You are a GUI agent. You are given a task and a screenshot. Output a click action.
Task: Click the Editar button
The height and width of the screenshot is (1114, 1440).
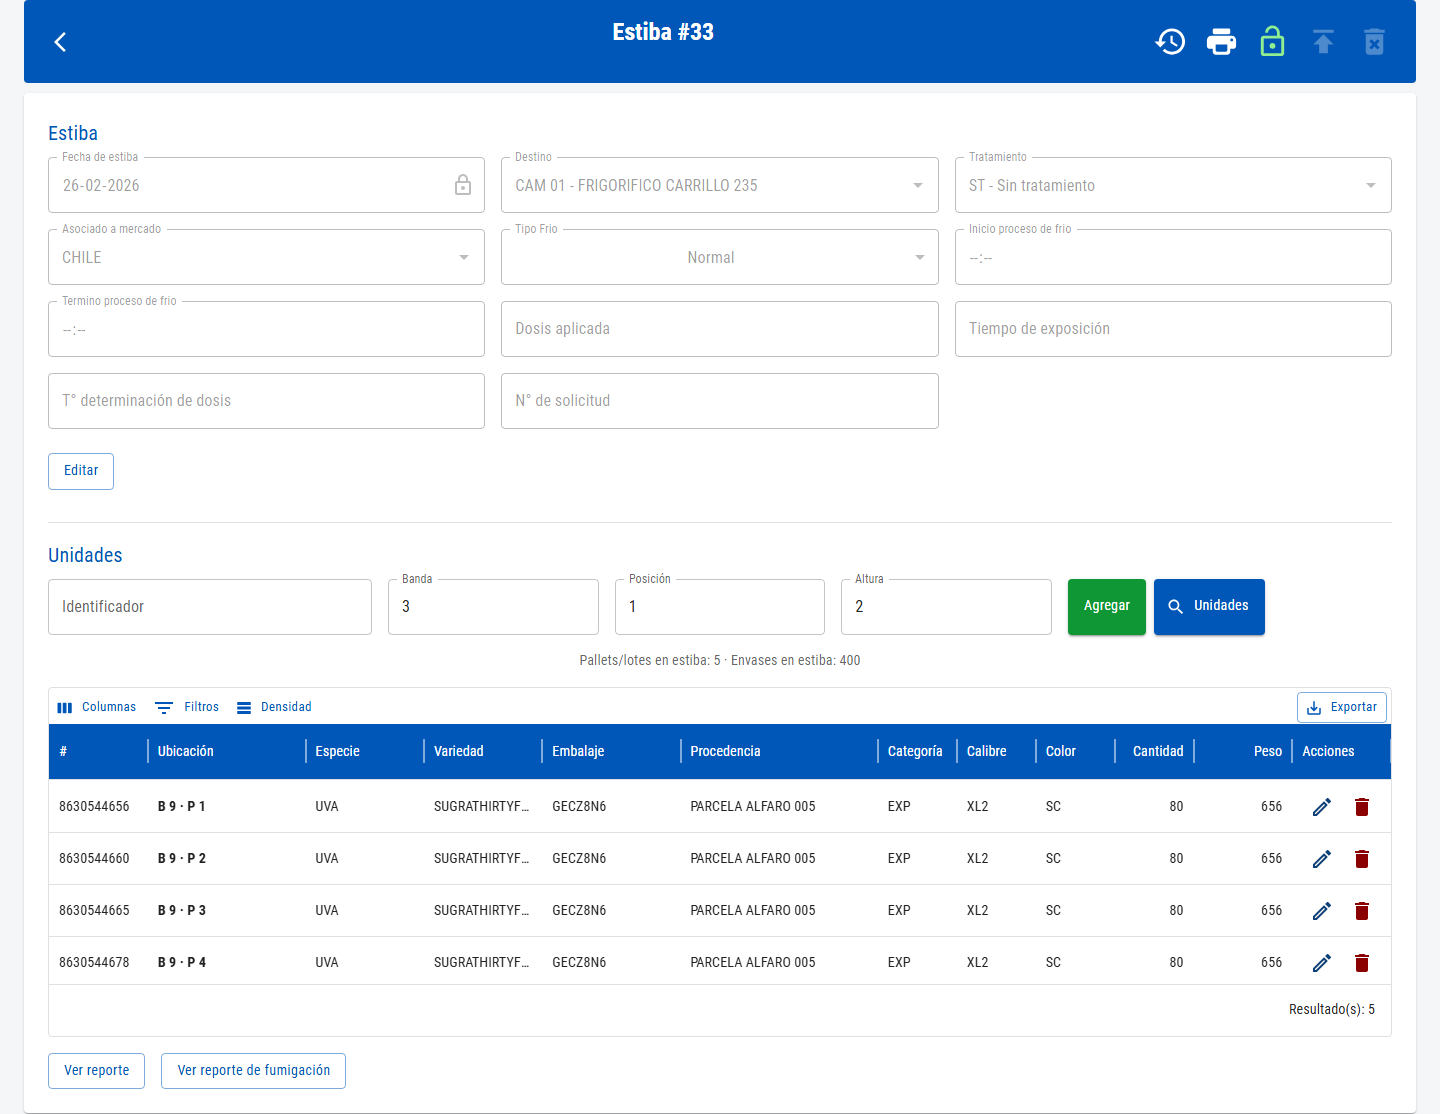81,471
